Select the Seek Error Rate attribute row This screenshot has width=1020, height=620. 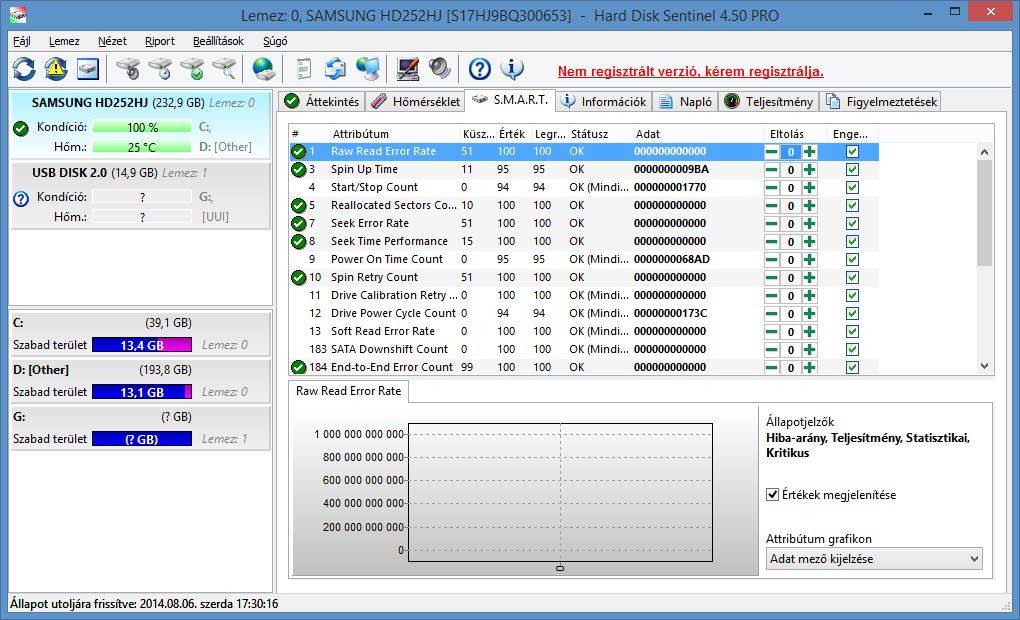coord(584,223)
